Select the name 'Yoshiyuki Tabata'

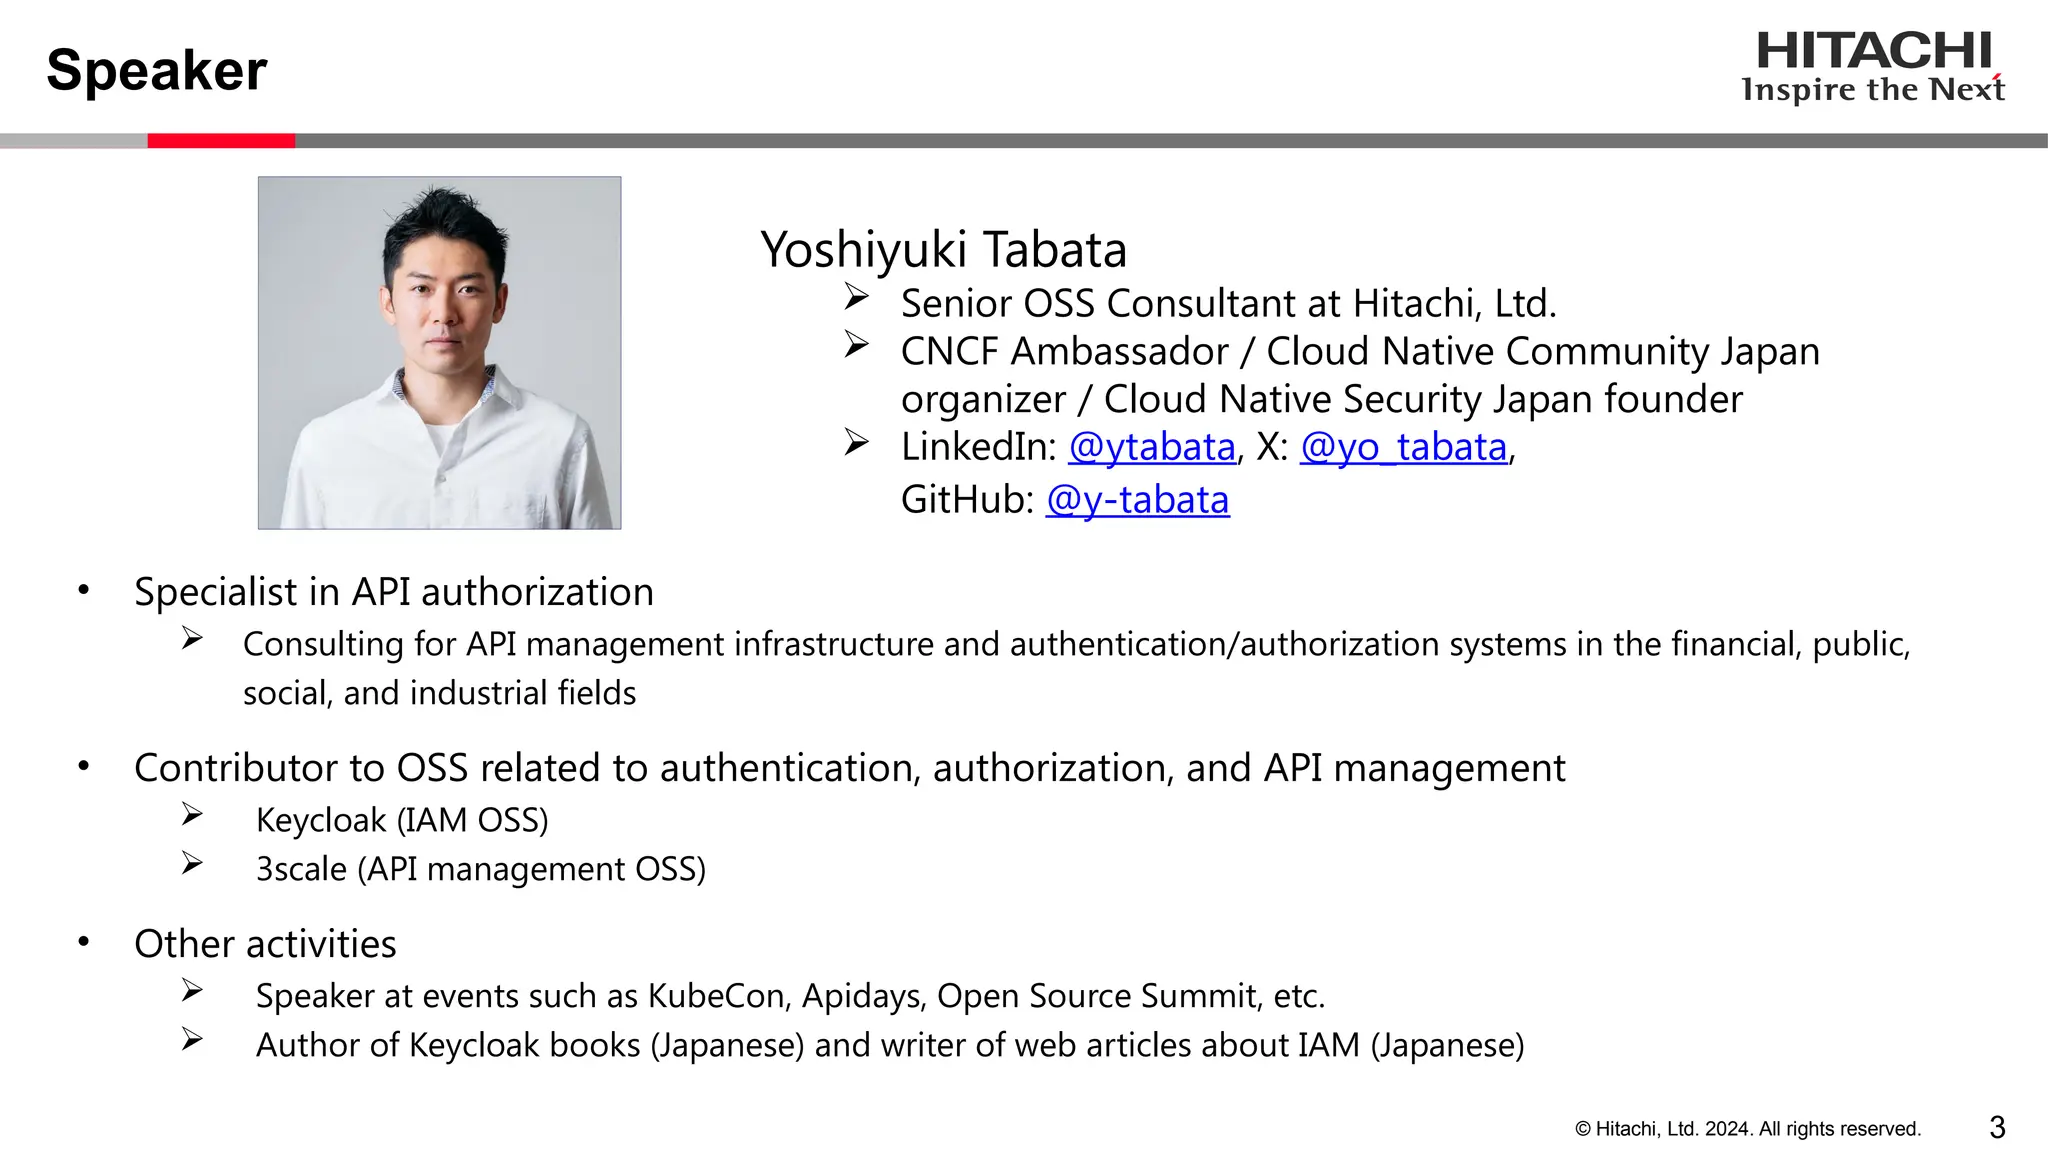click(943, 250)
